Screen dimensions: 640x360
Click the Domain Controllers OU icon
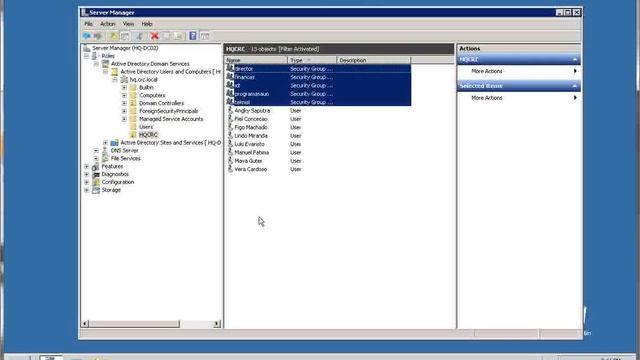[x=133, y=103]
